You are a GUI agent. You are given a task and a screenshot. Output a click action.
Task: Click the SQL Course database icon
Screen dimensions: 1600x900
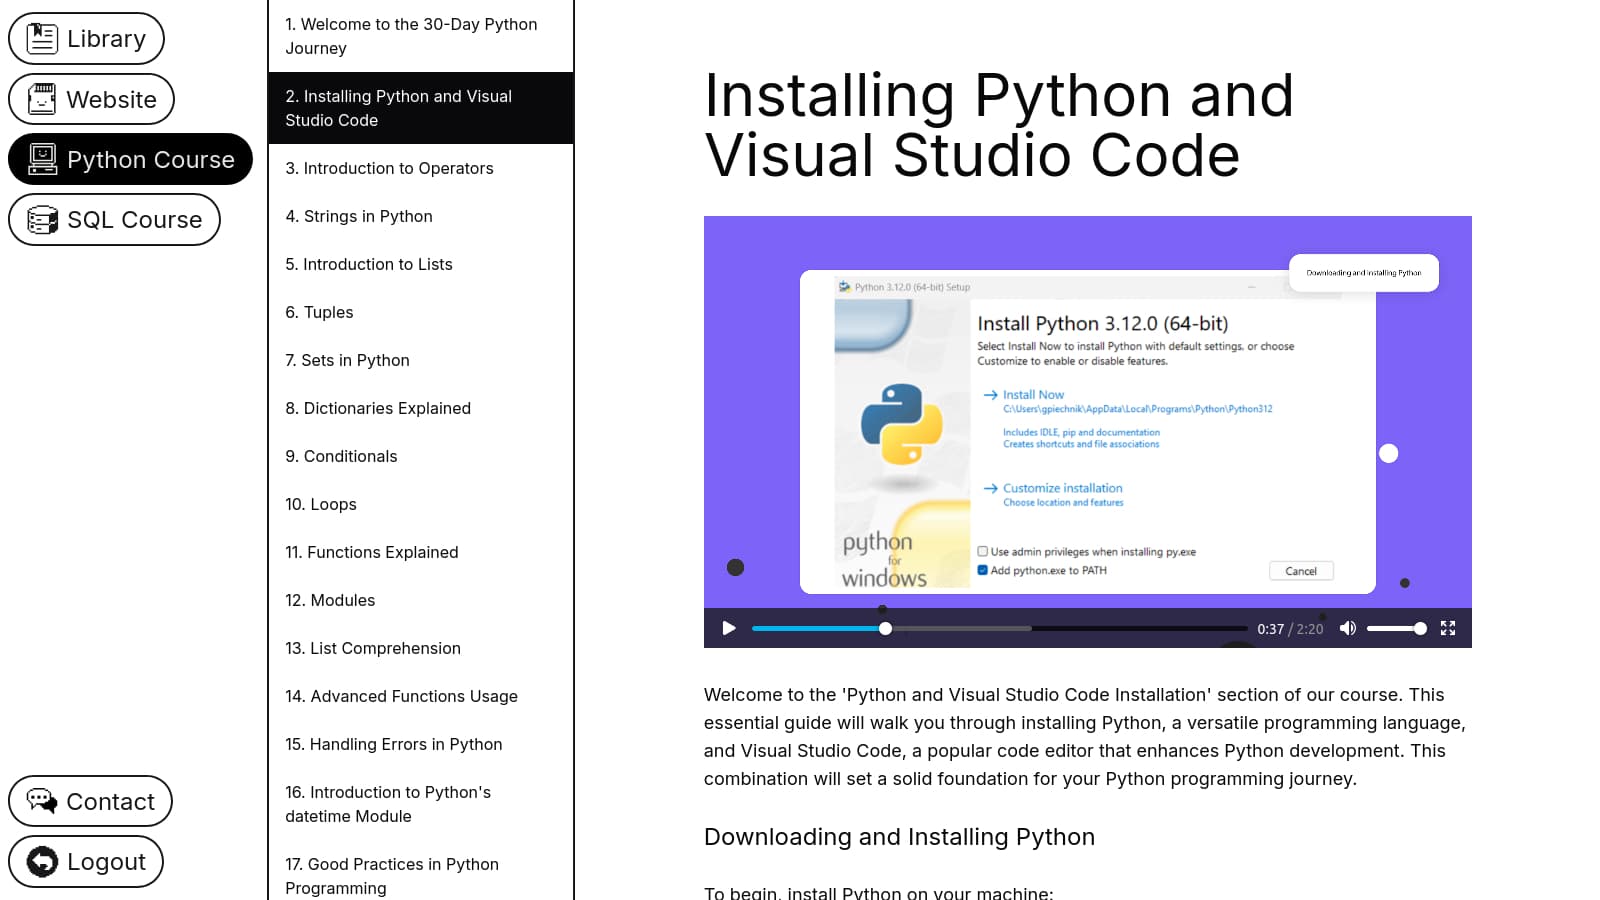[42, 219]
